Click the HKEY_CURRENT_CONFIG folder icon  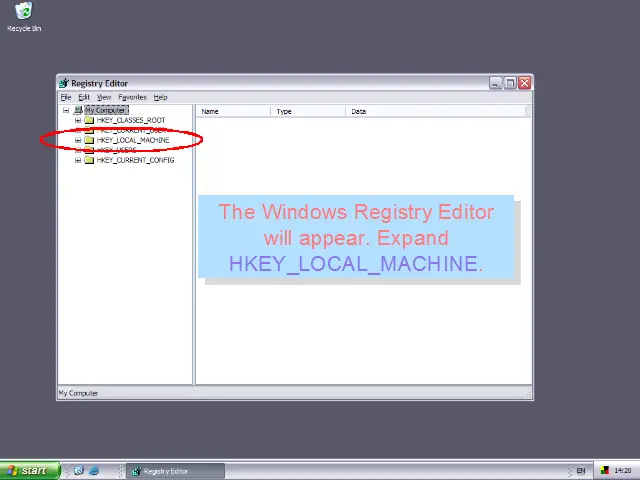[x=89, y=160]
